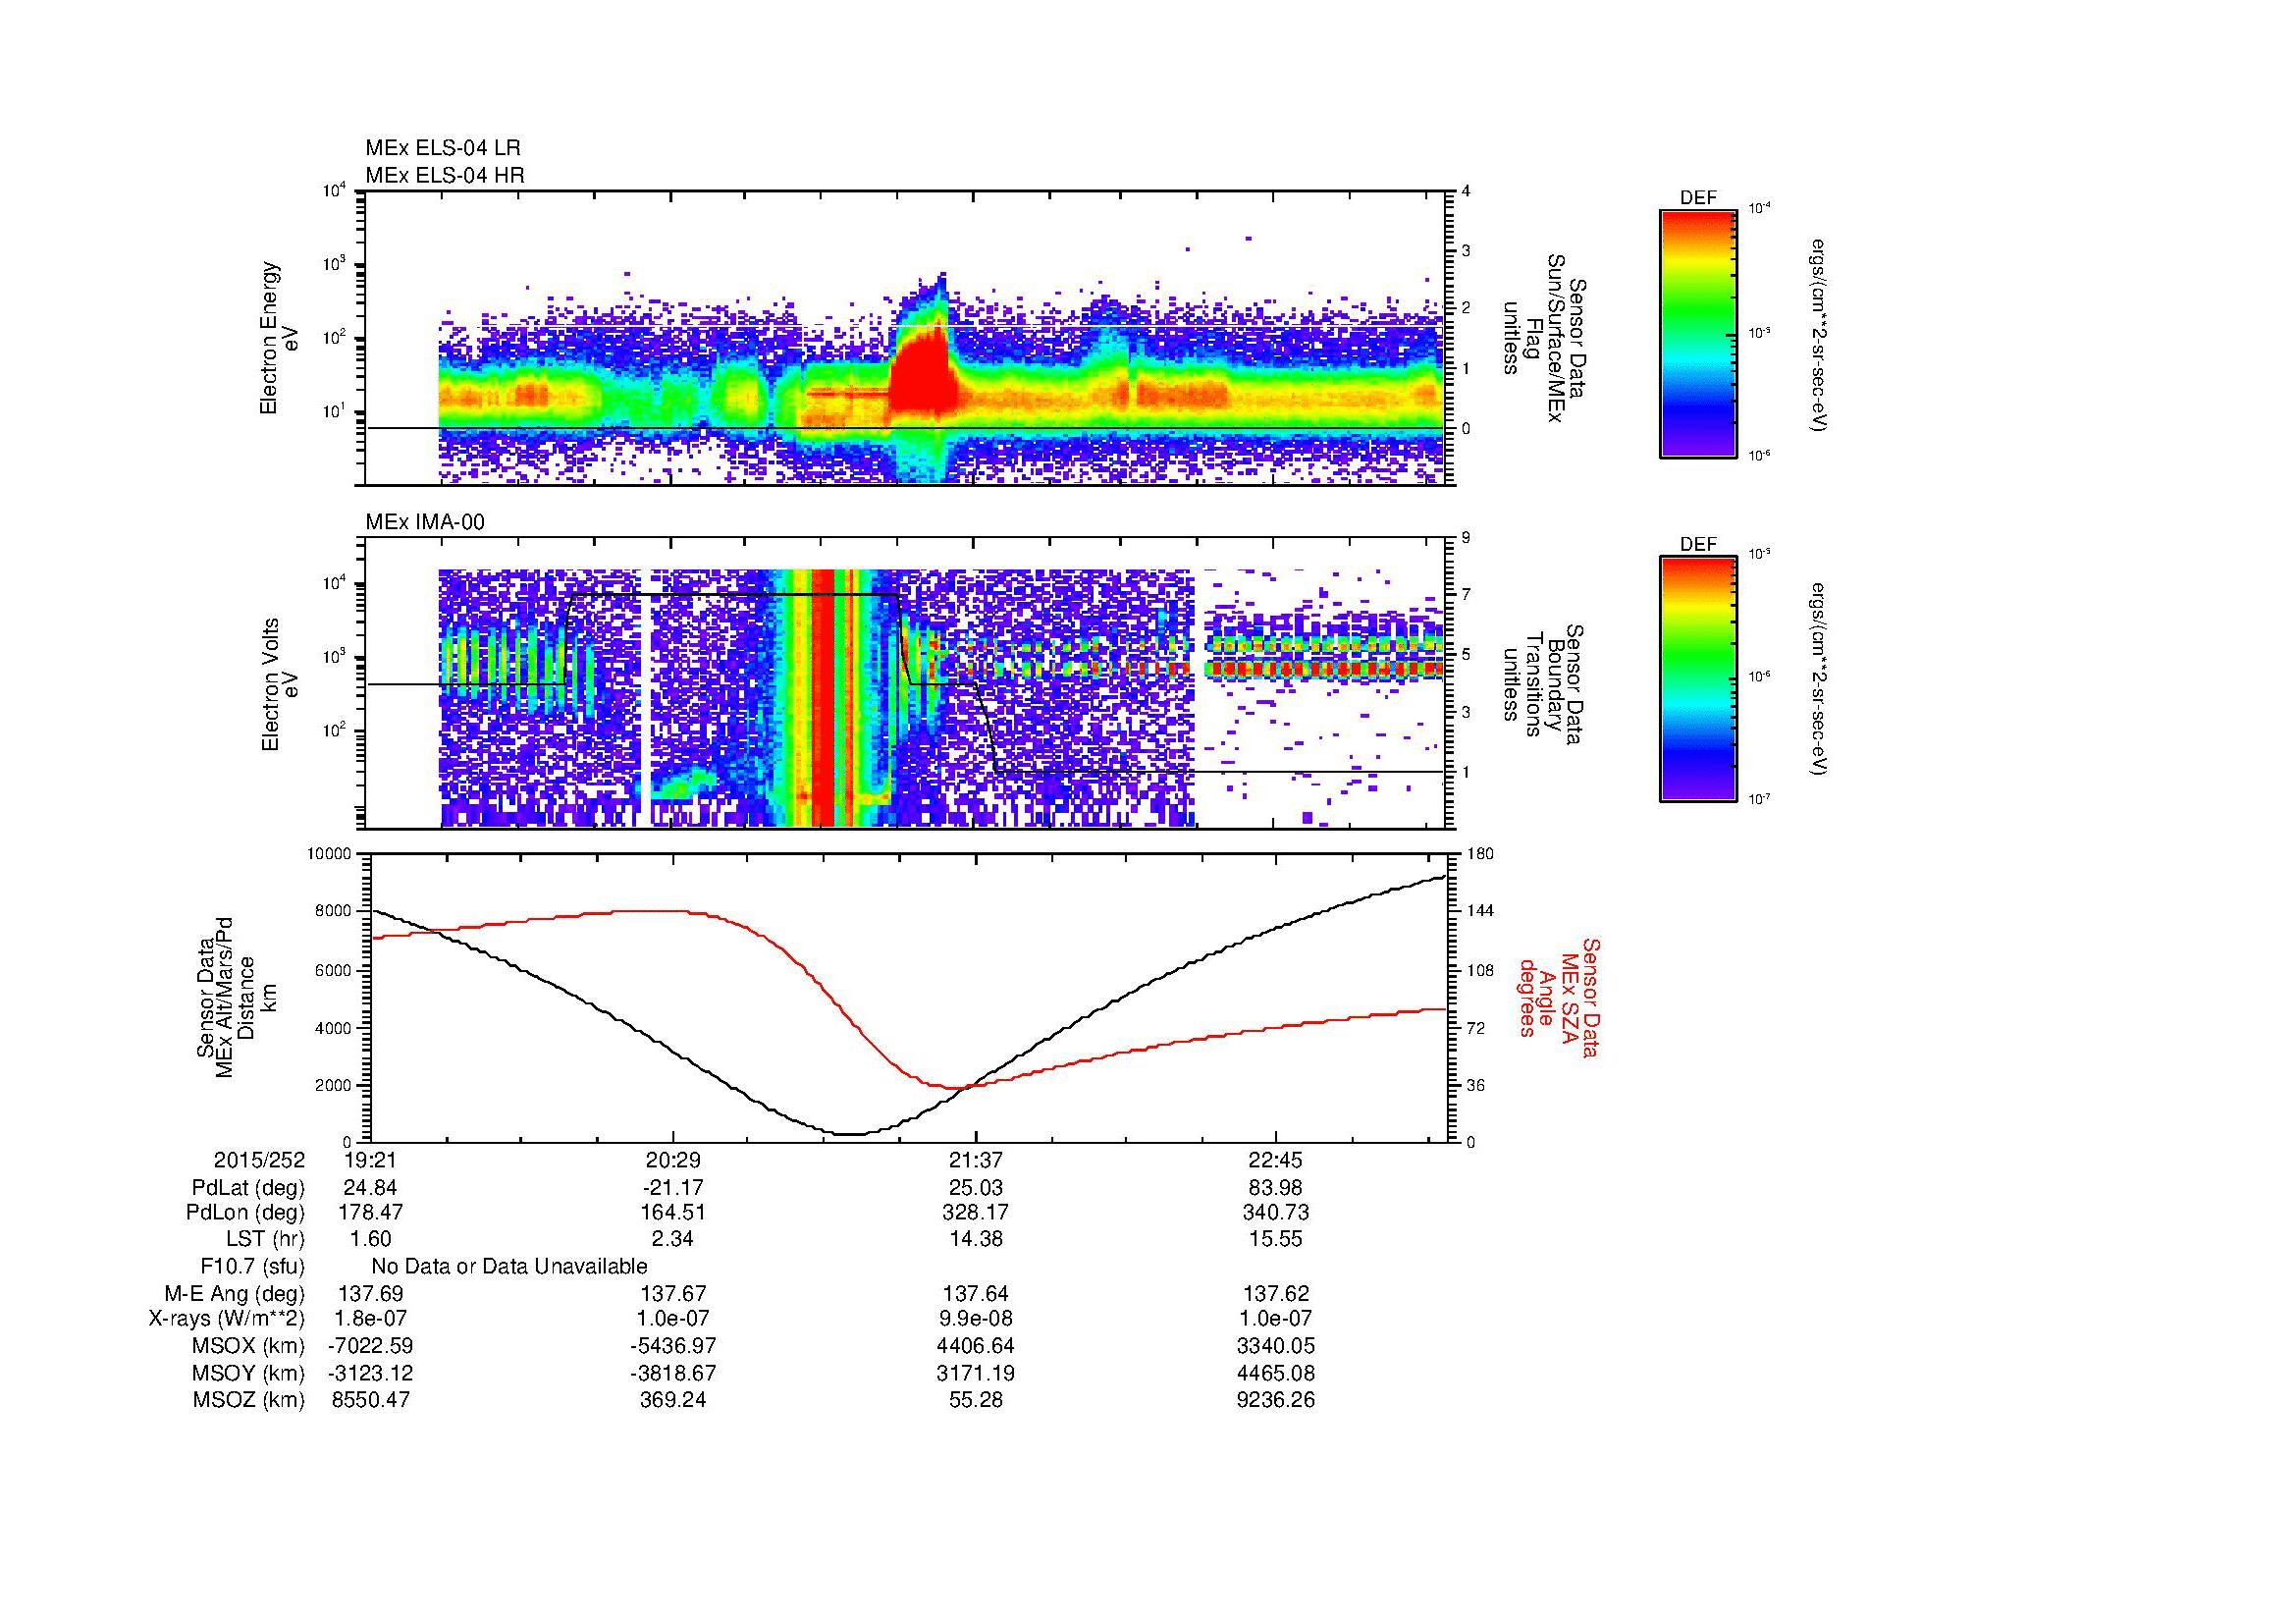
Task: Click the minimum of the black altitude curve
Action: point(848,1134)
